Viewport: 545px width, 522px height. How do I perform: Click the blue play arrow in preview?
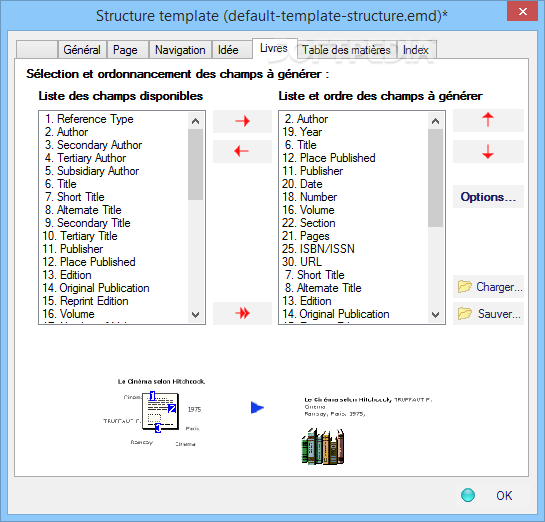257,407
